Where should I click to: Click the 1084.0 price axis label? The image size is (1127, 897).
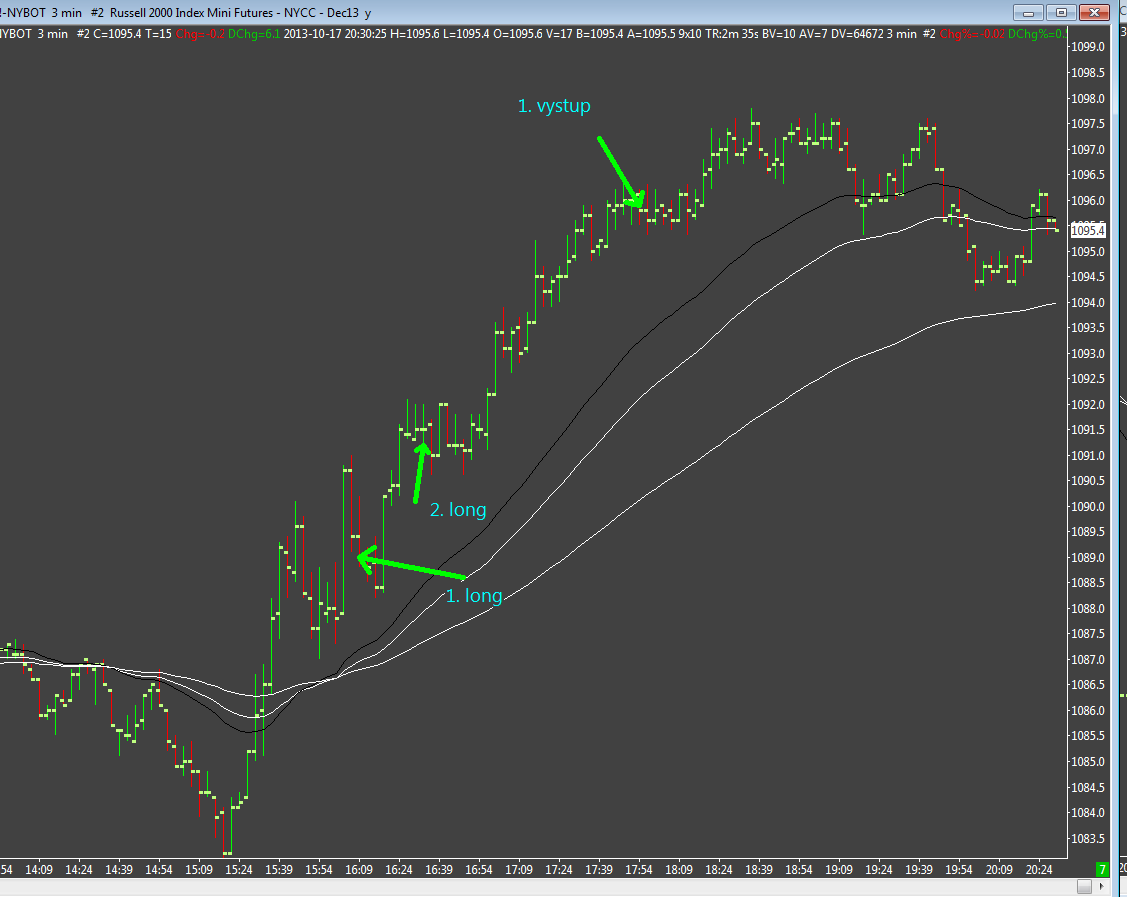[1087, 813]
